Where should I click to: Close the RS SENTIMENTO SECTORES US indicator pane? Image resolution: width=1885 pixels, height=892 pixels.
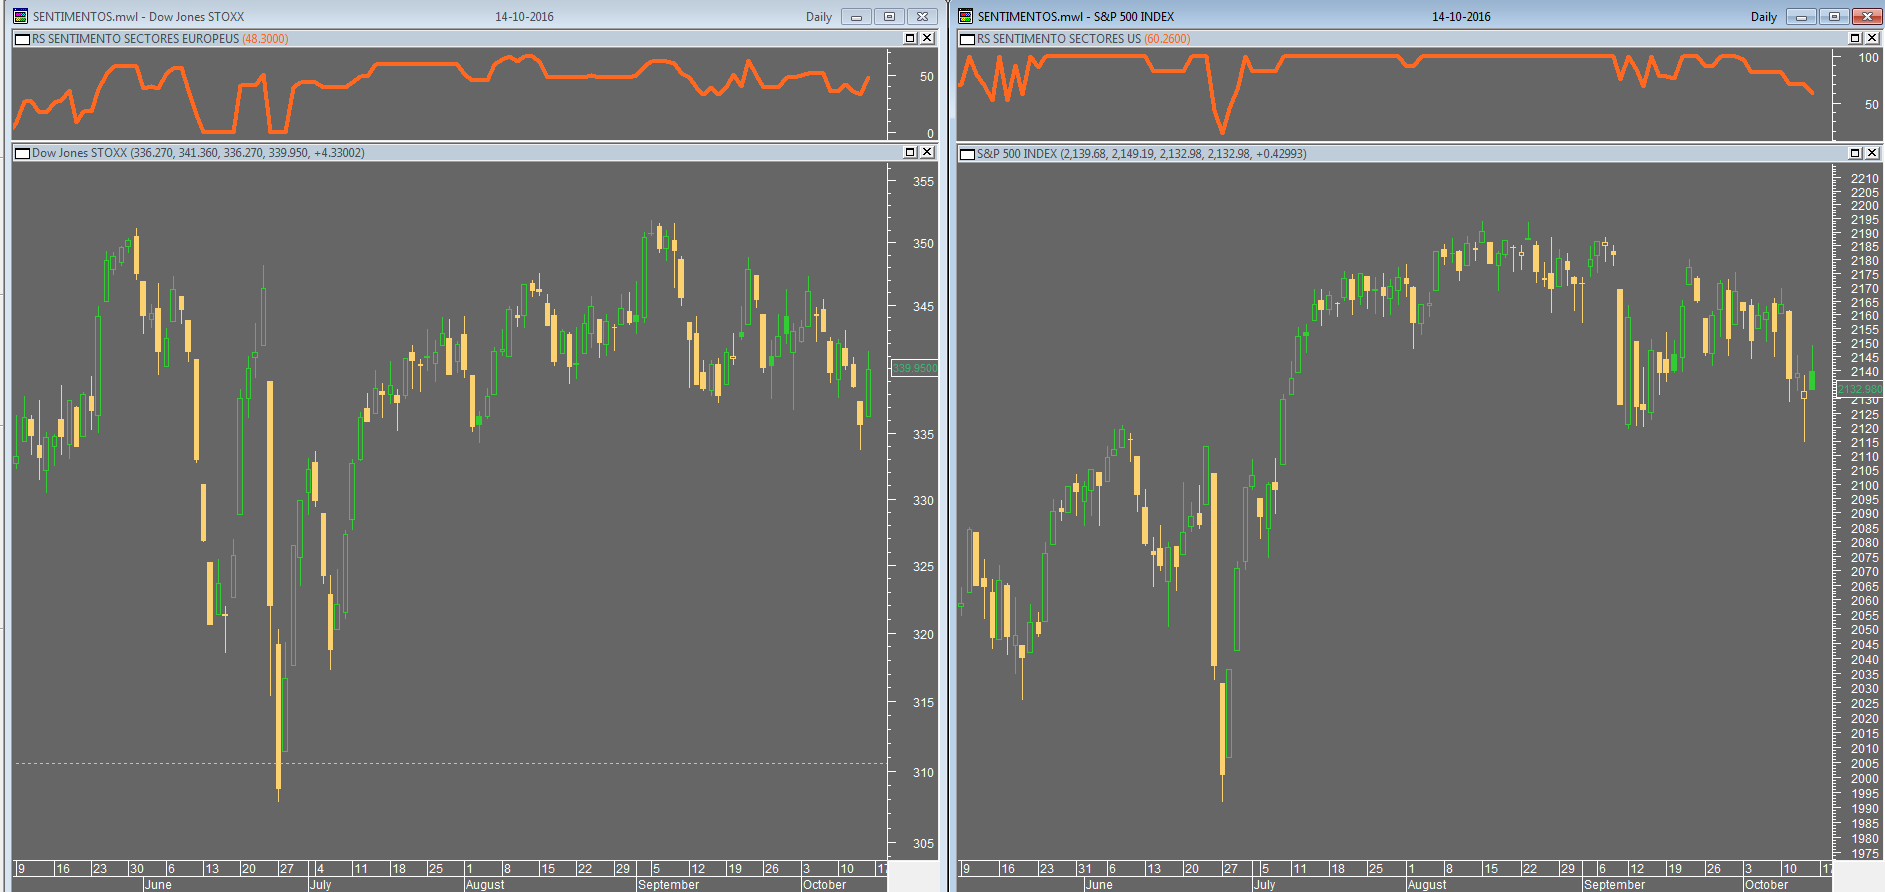coord(1872,38)
